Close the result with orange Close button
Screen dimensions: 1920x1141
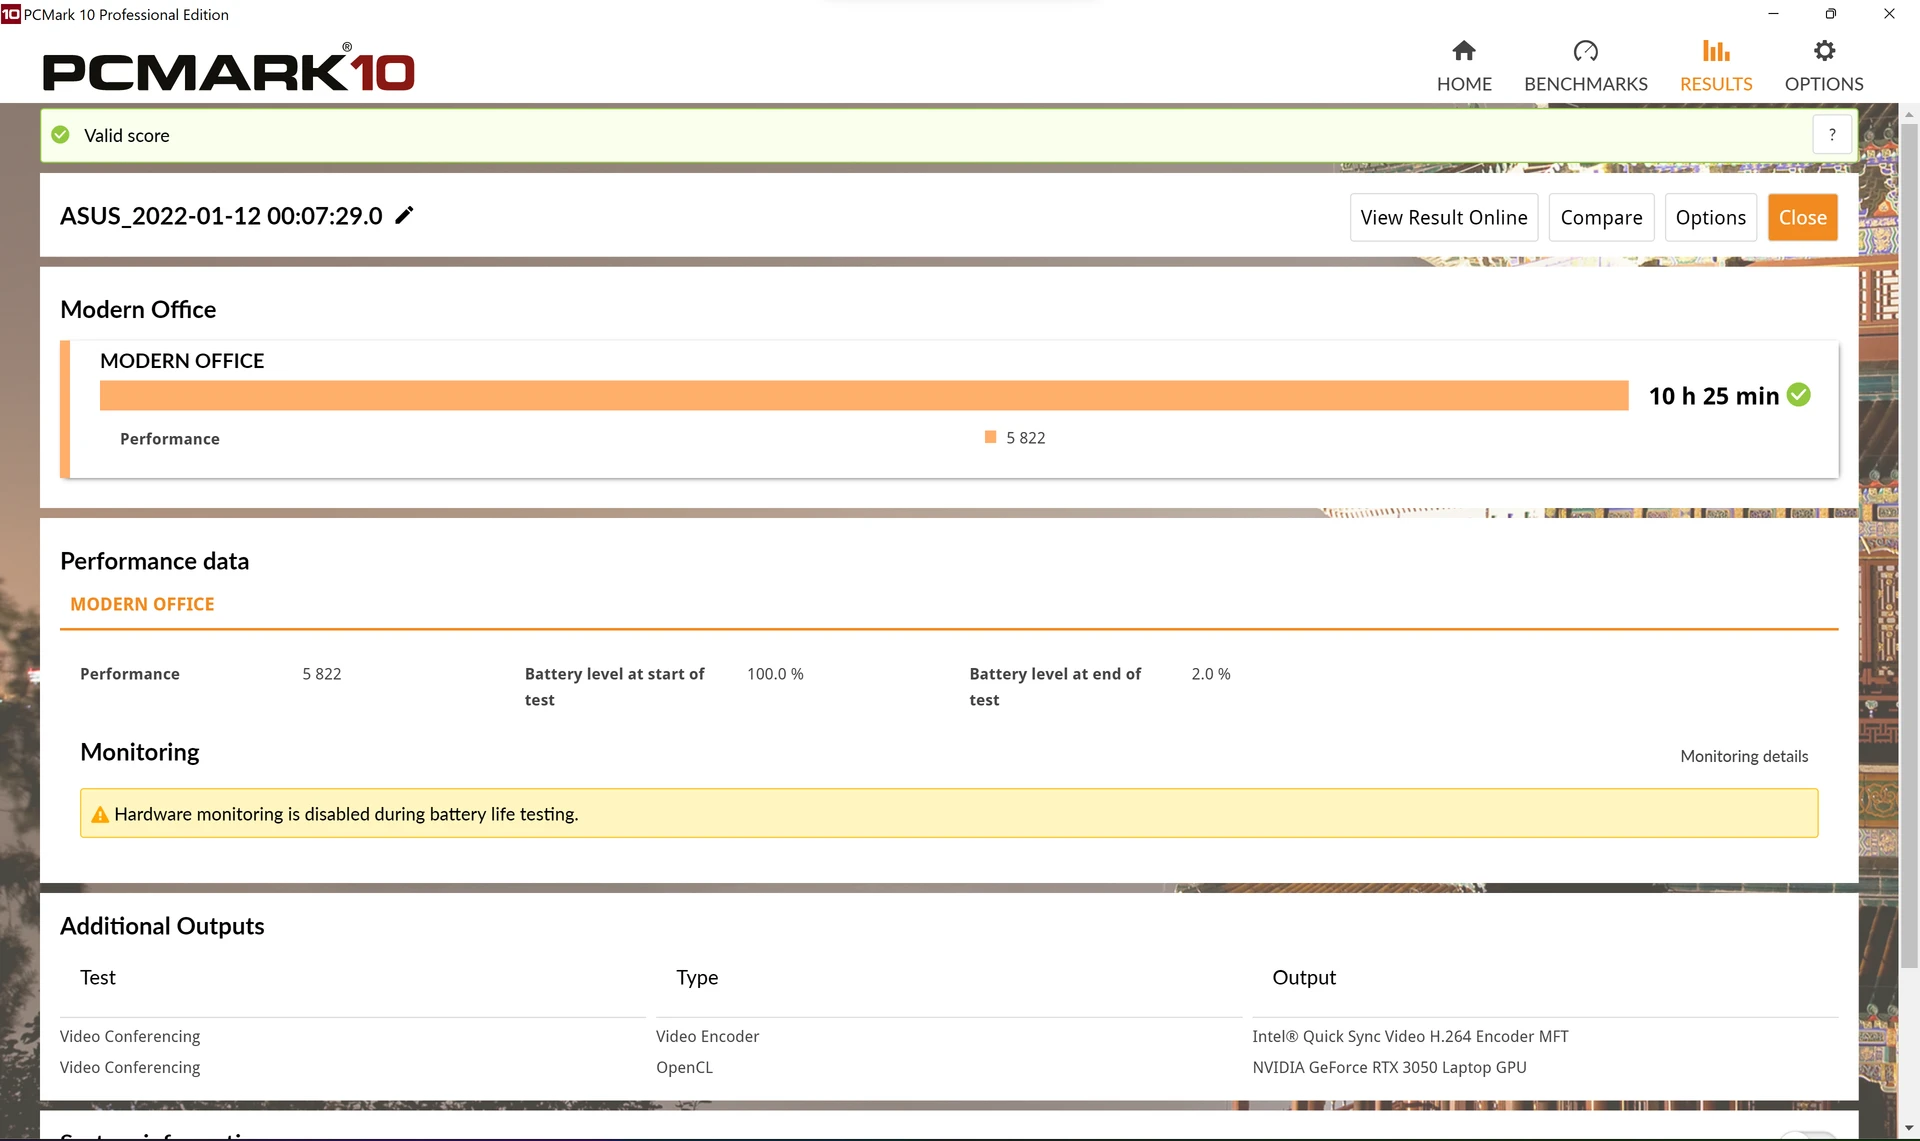pyautogui.click(x=1802, y=217)
